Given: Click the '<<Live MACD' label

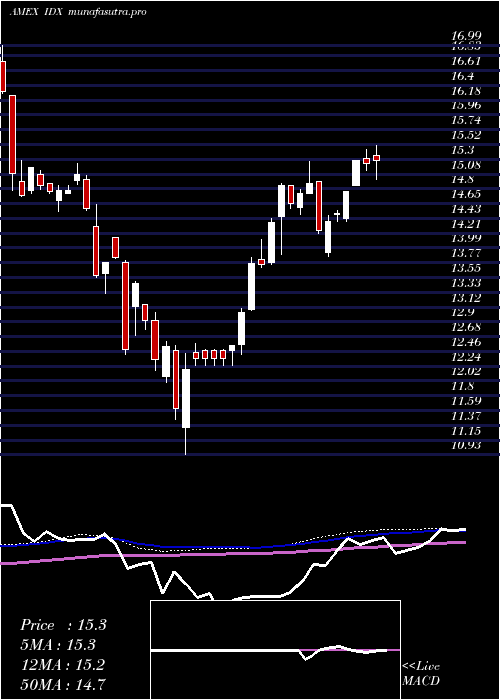Looking at the screenshot, I should (421, 674).
